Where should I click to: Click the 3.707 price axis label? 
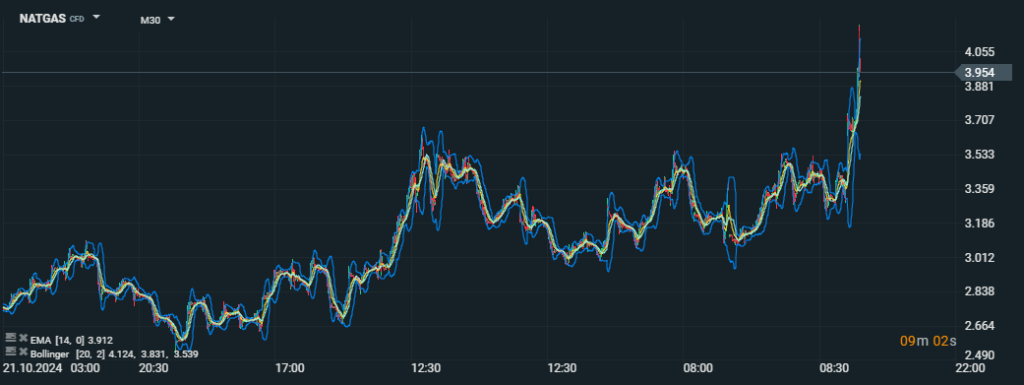tap(979, 119)
